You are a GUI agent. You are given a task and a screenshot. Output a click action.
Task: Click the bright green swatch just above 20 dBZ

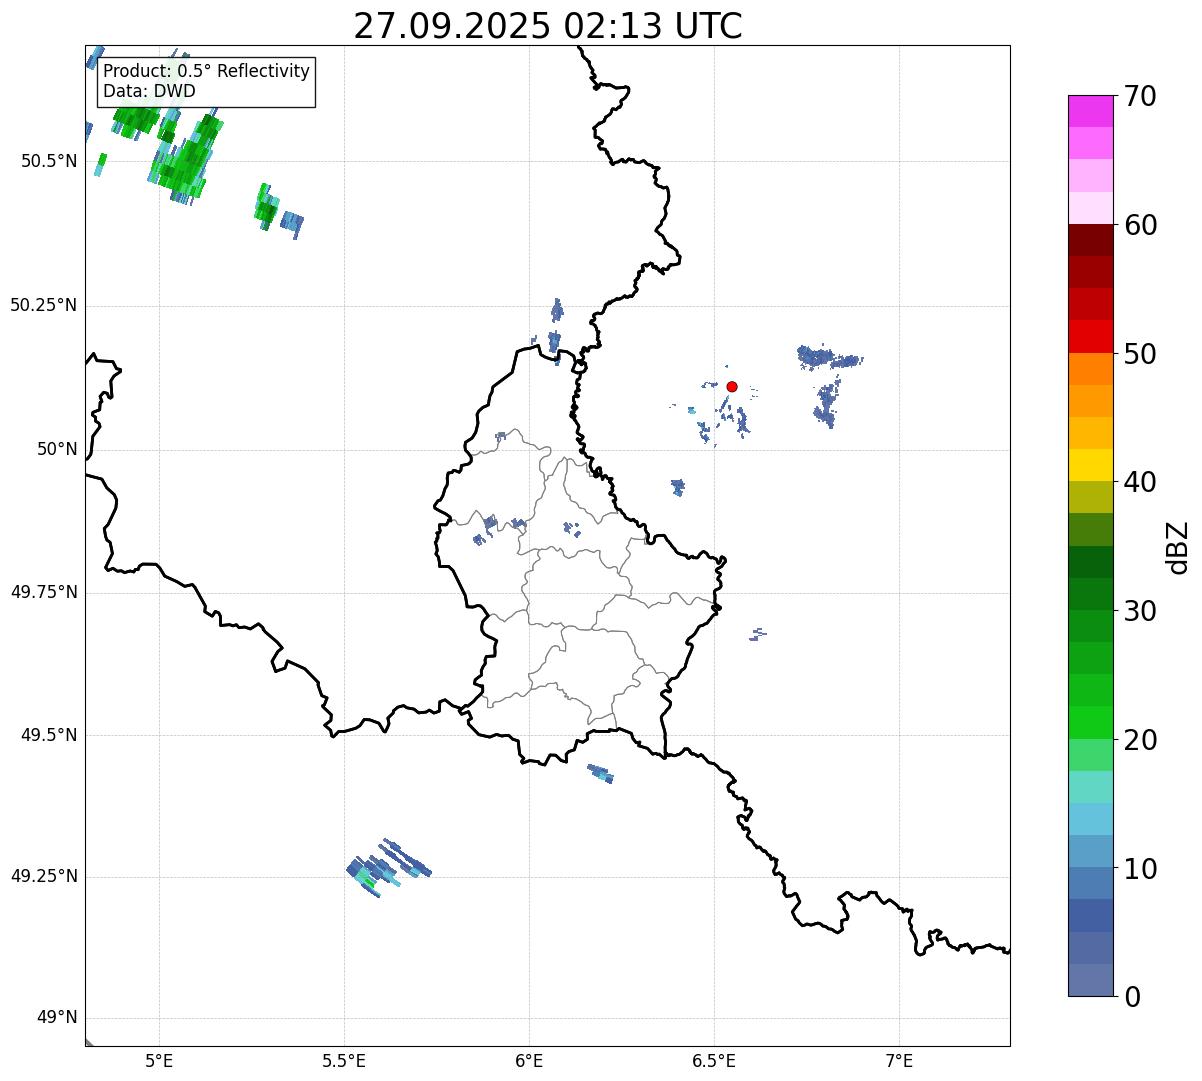pyautogui.click(x=1090, y=723)
